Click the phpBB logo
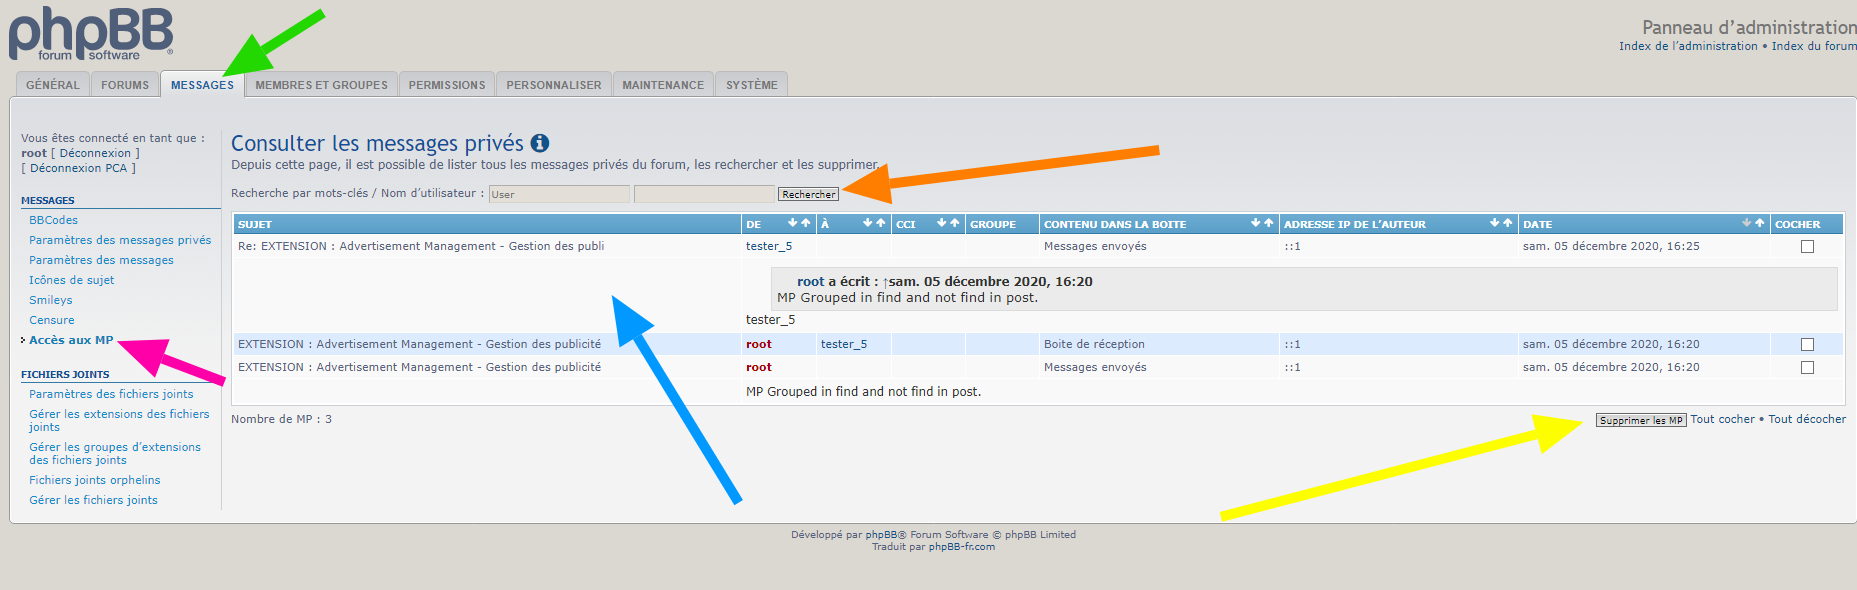The image size is (1857, 590). (x=91, y=33)
